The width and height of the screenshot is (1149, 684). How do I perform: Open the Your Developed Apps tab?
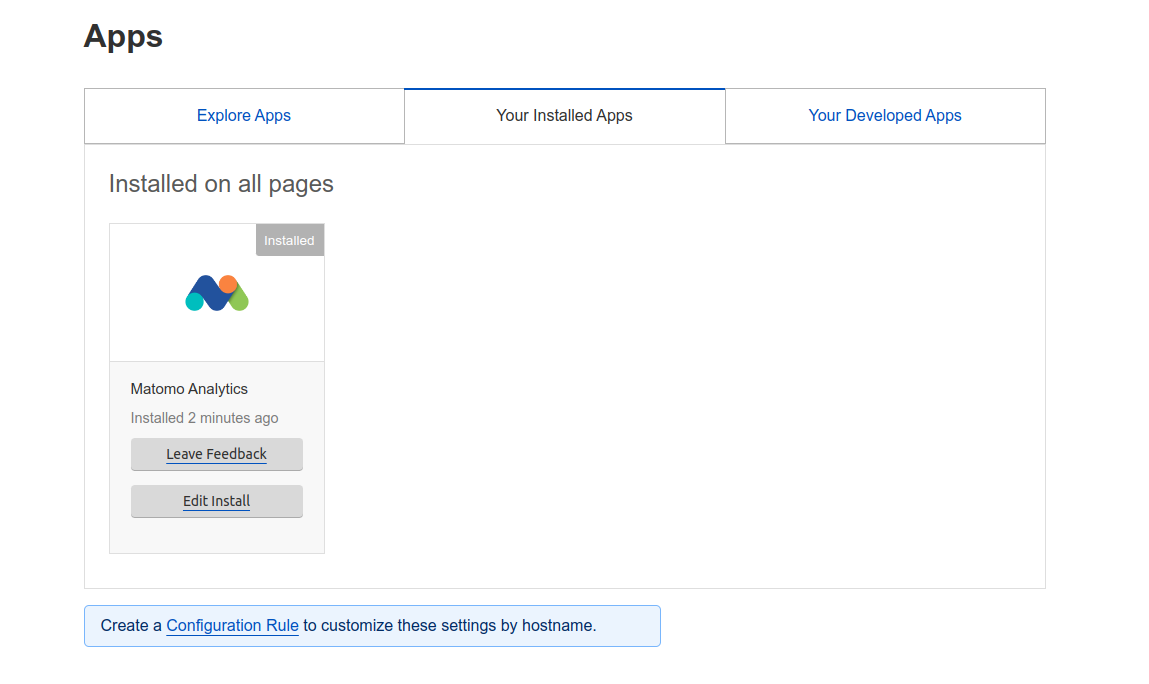884,116
